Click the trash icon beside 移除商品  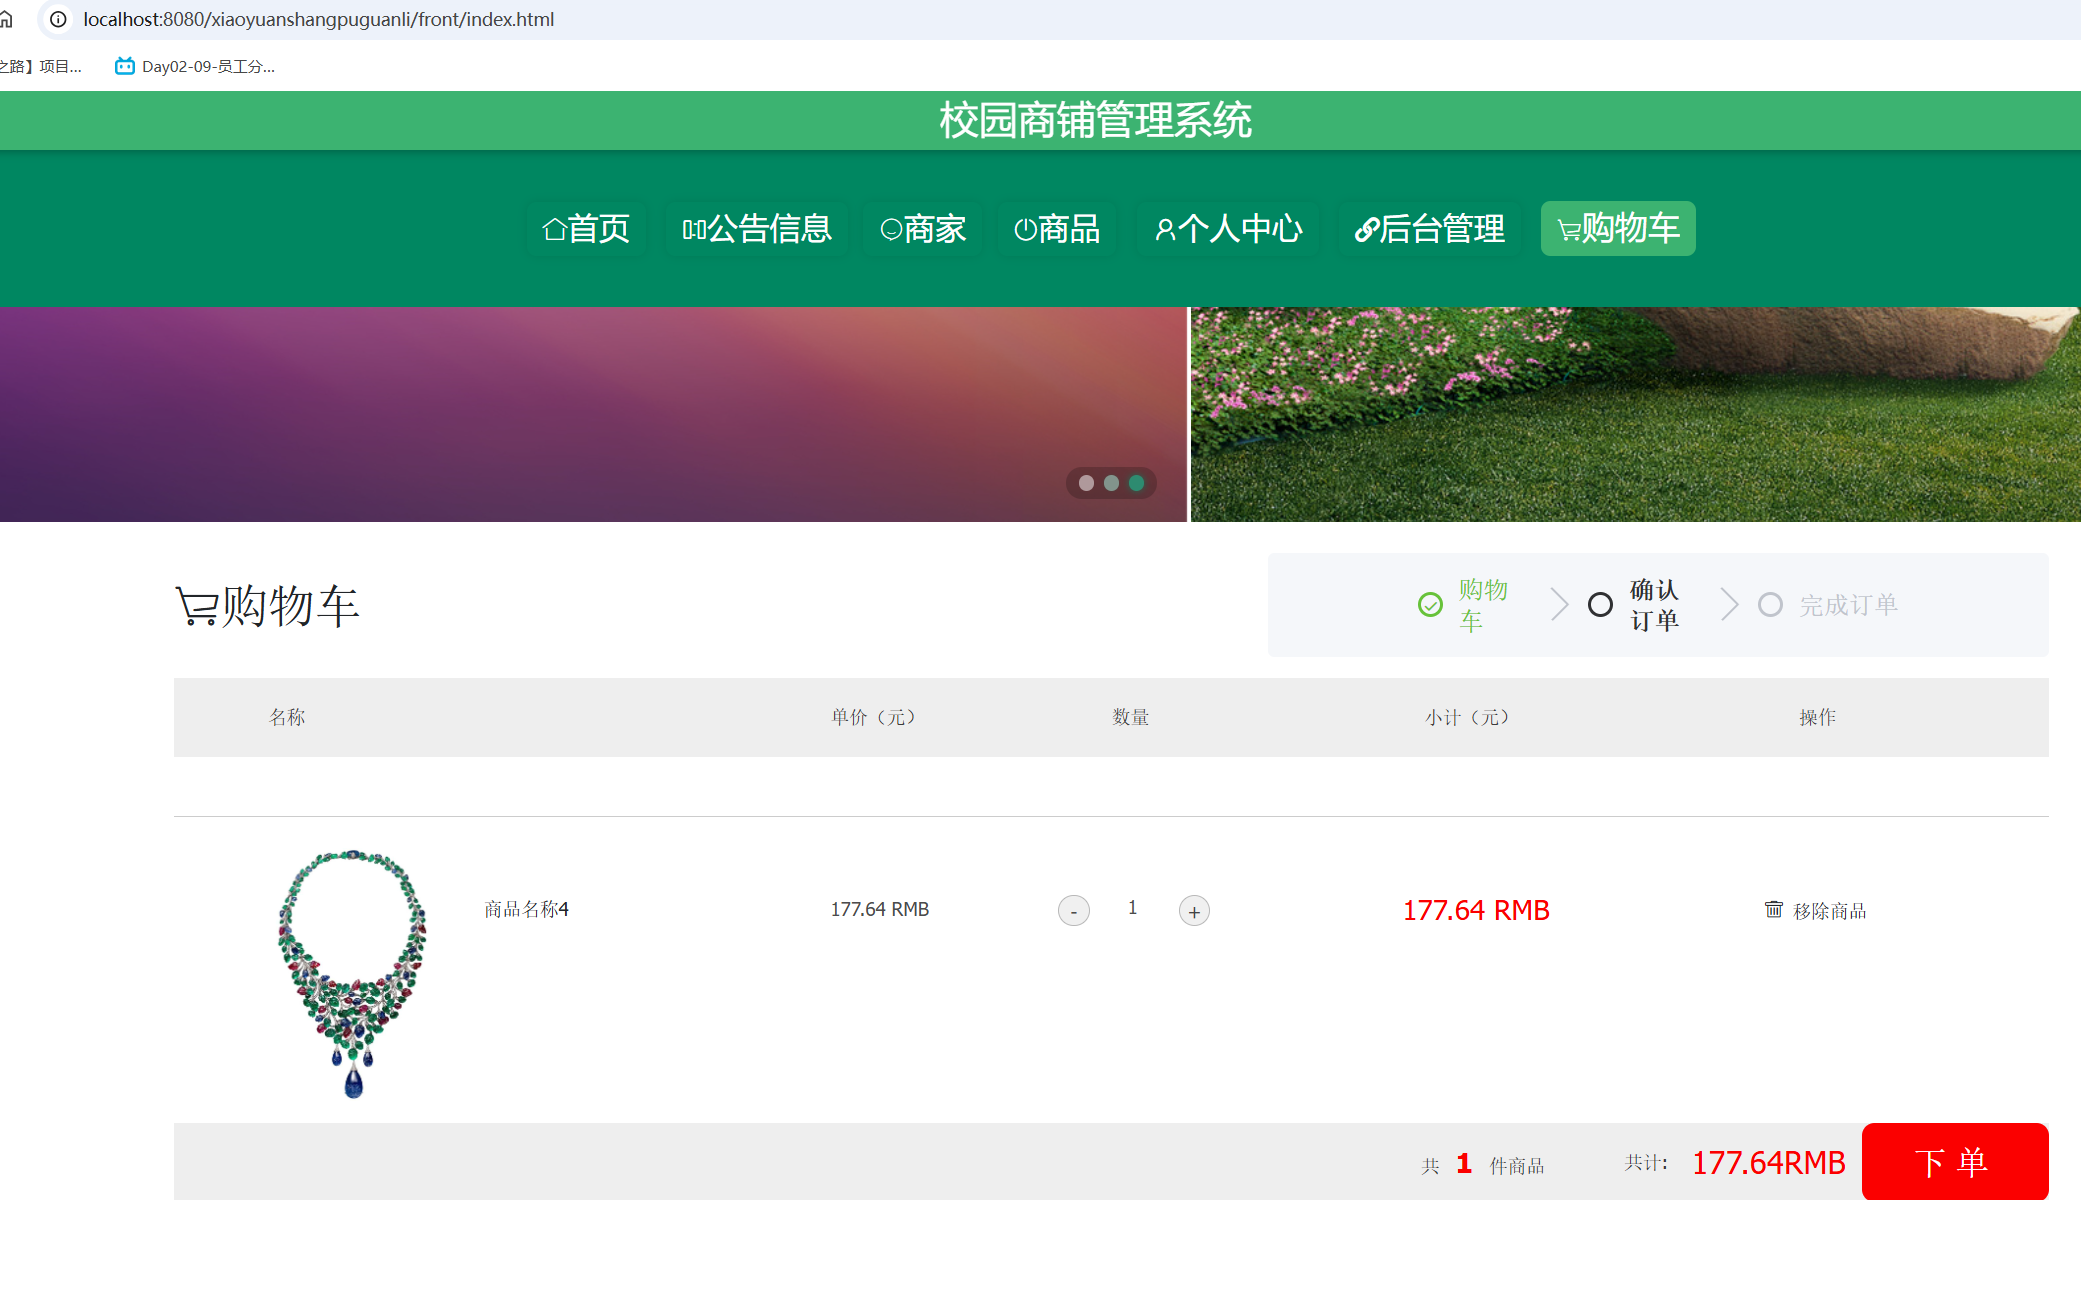1773,909
